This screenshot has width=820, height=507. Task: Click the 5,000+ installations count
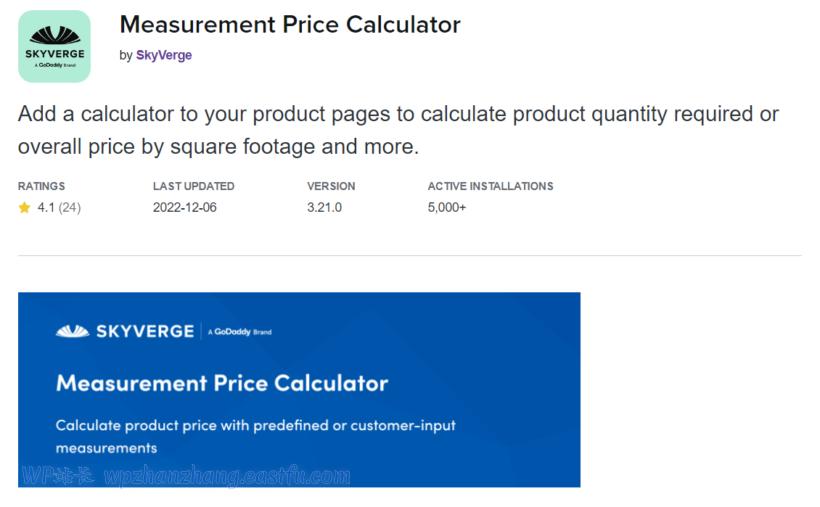coord(447,208)
